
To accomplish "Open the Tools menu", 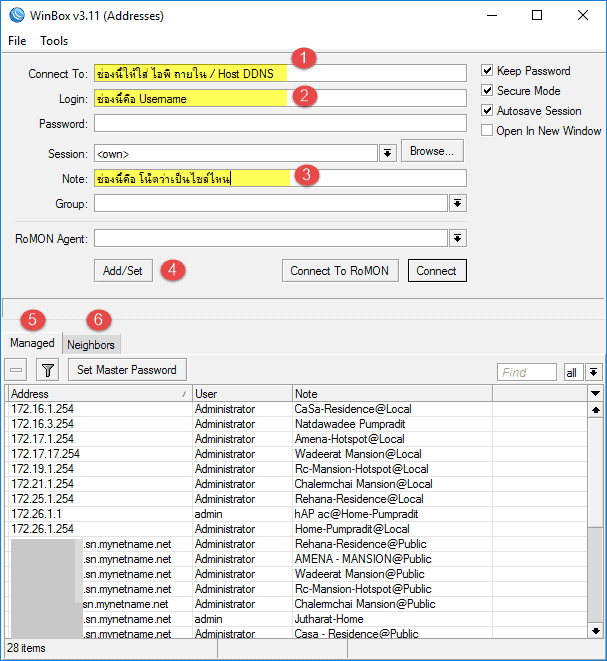I will [x=54, y=41].
